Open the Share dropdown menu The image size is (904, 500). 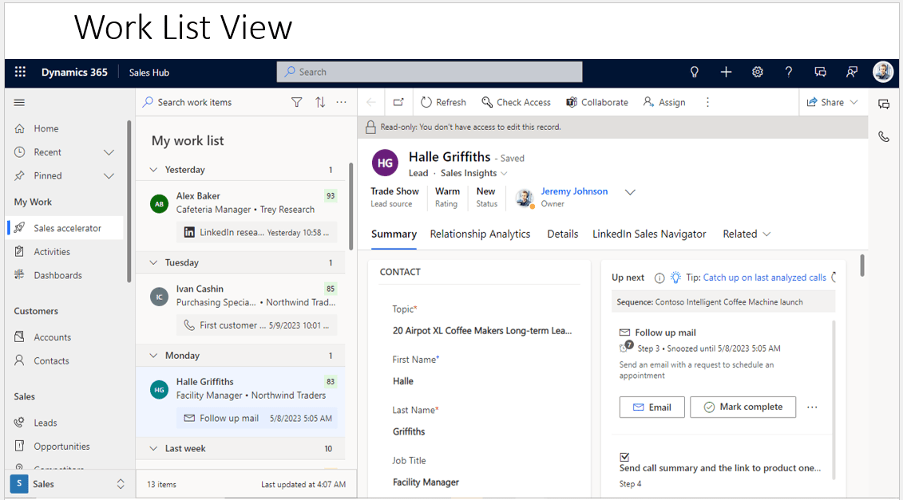832,102
